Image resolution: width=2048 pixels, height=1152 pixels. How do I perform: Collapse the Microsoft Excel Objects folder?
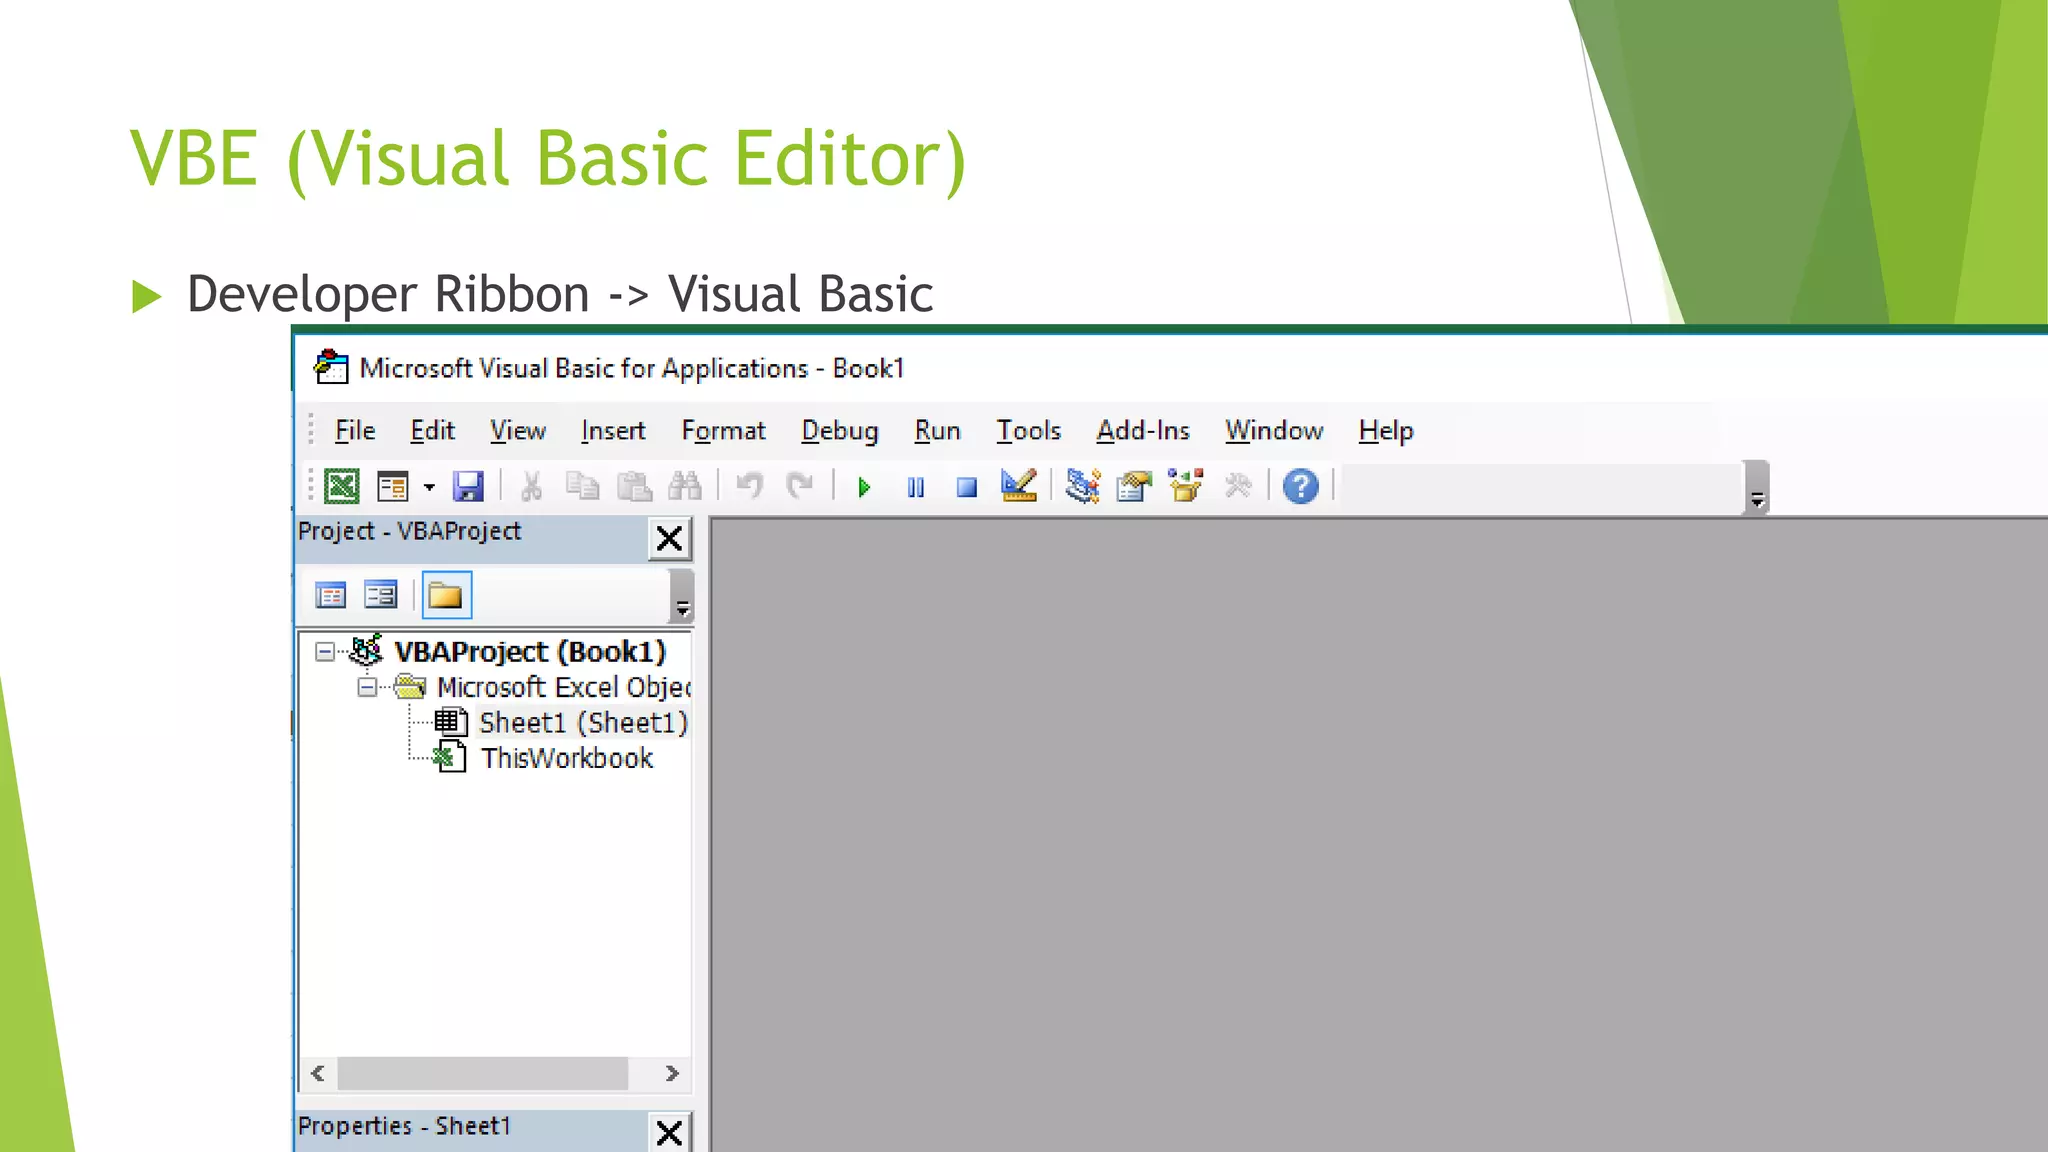tap(368, 688)
